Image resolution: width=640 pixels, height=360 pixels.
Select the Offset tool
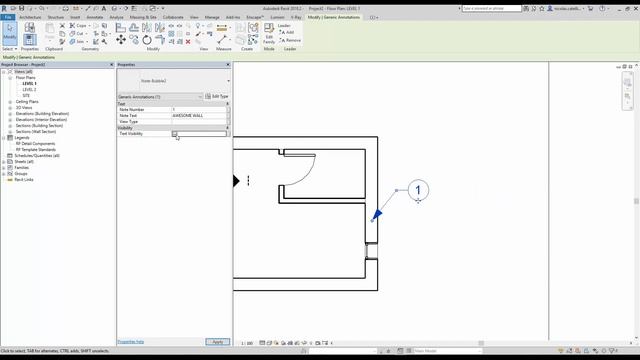coord(134,28)
